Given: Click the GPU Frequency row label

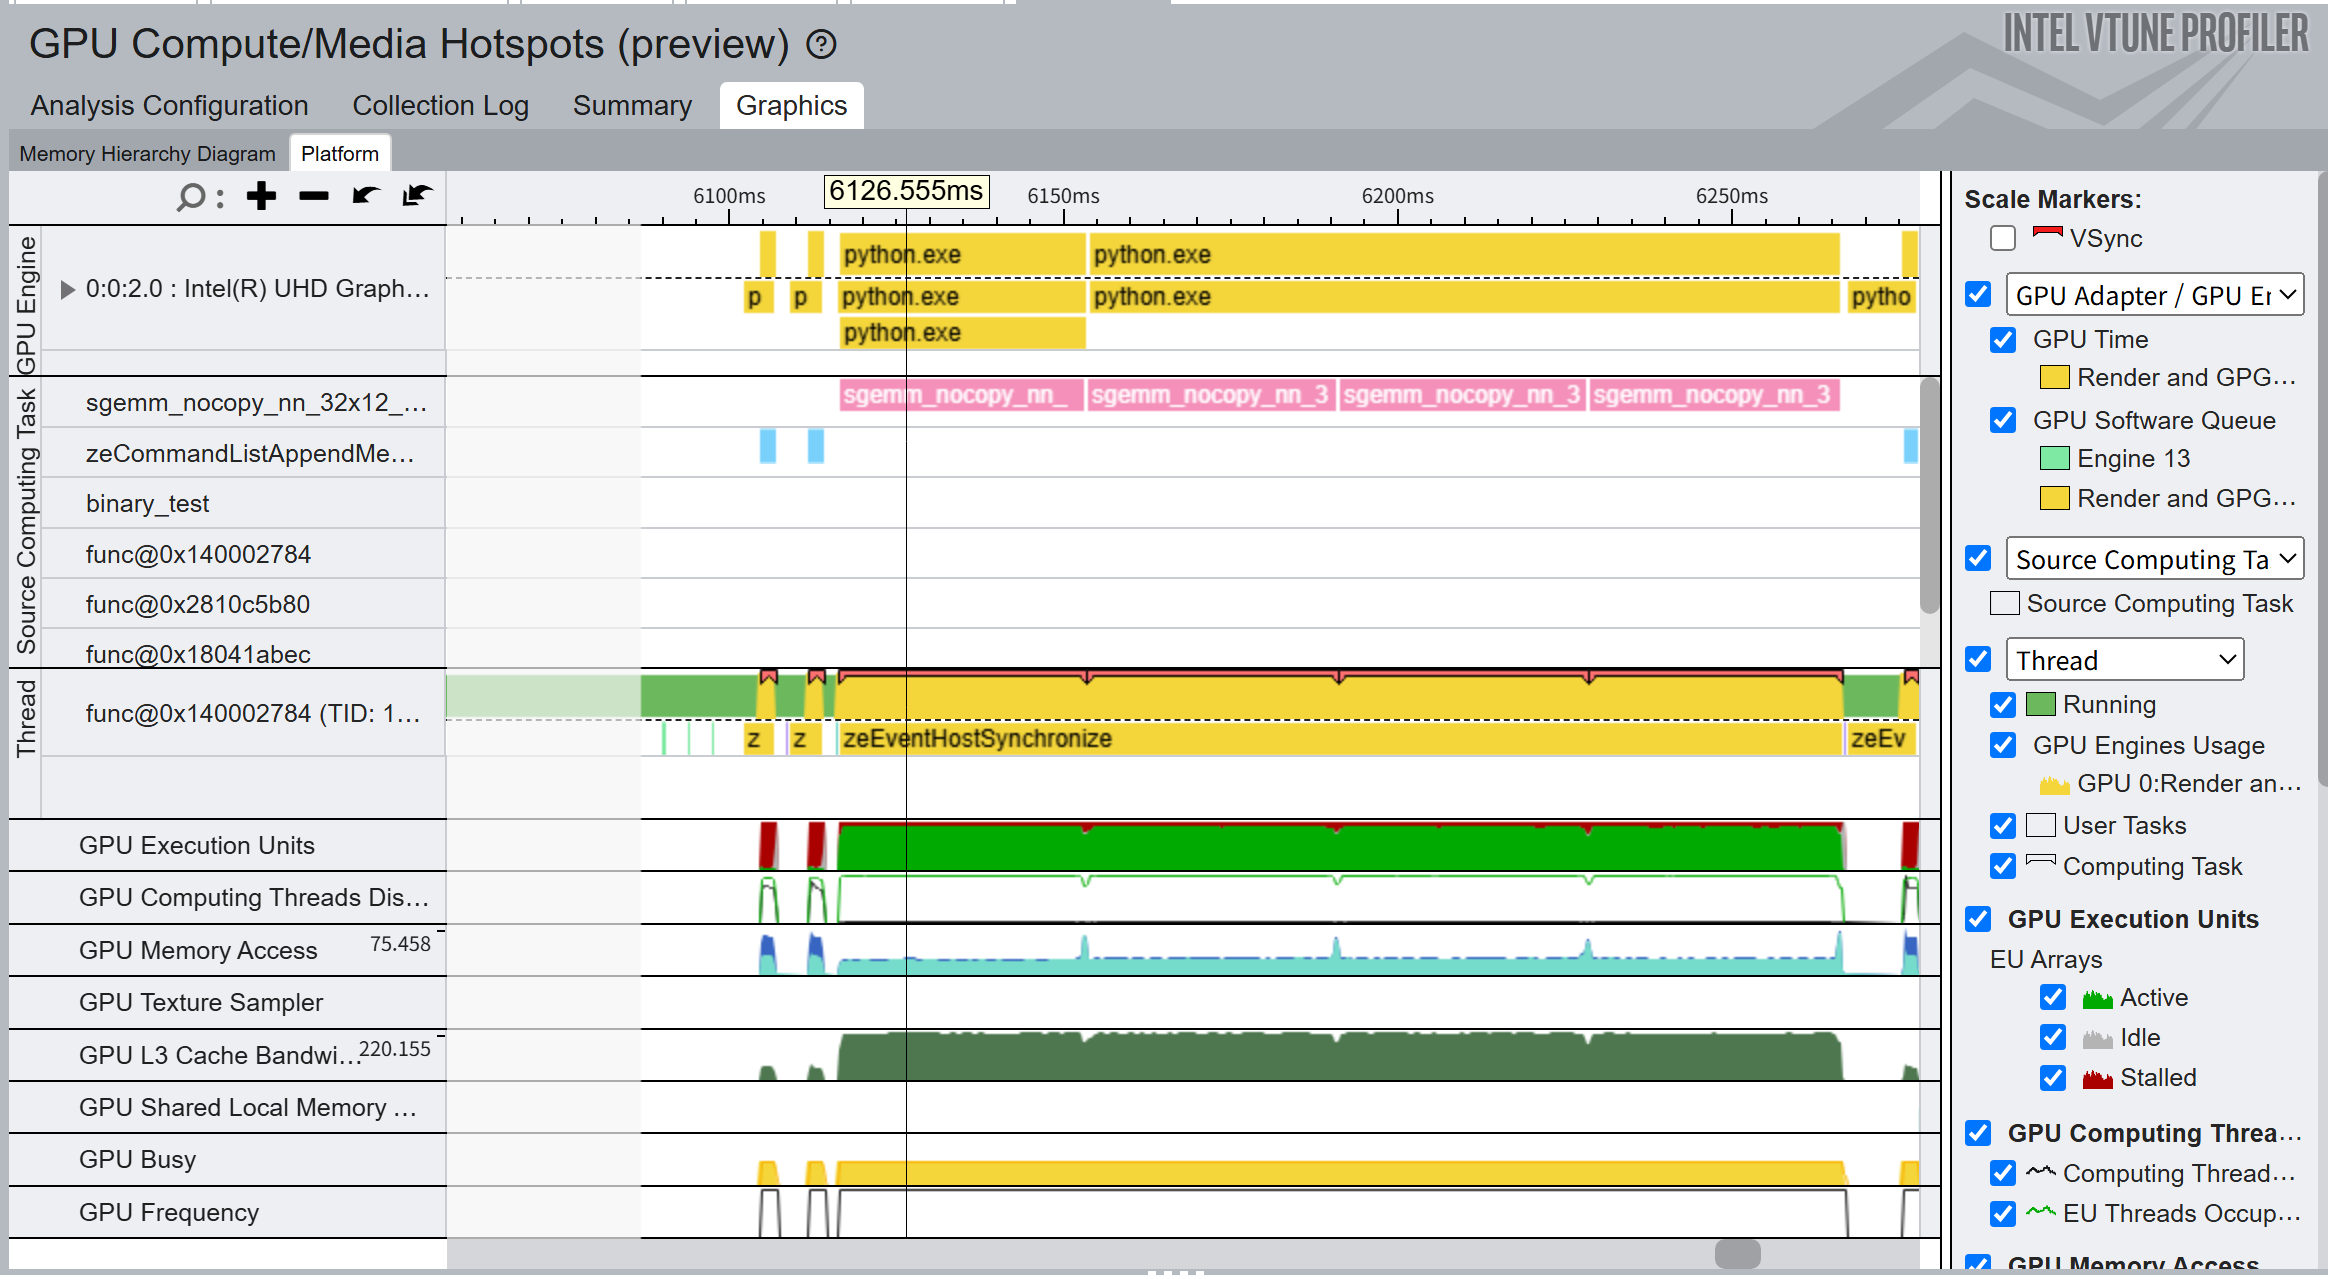Looking at the screenshot, I should point(169,1213).
